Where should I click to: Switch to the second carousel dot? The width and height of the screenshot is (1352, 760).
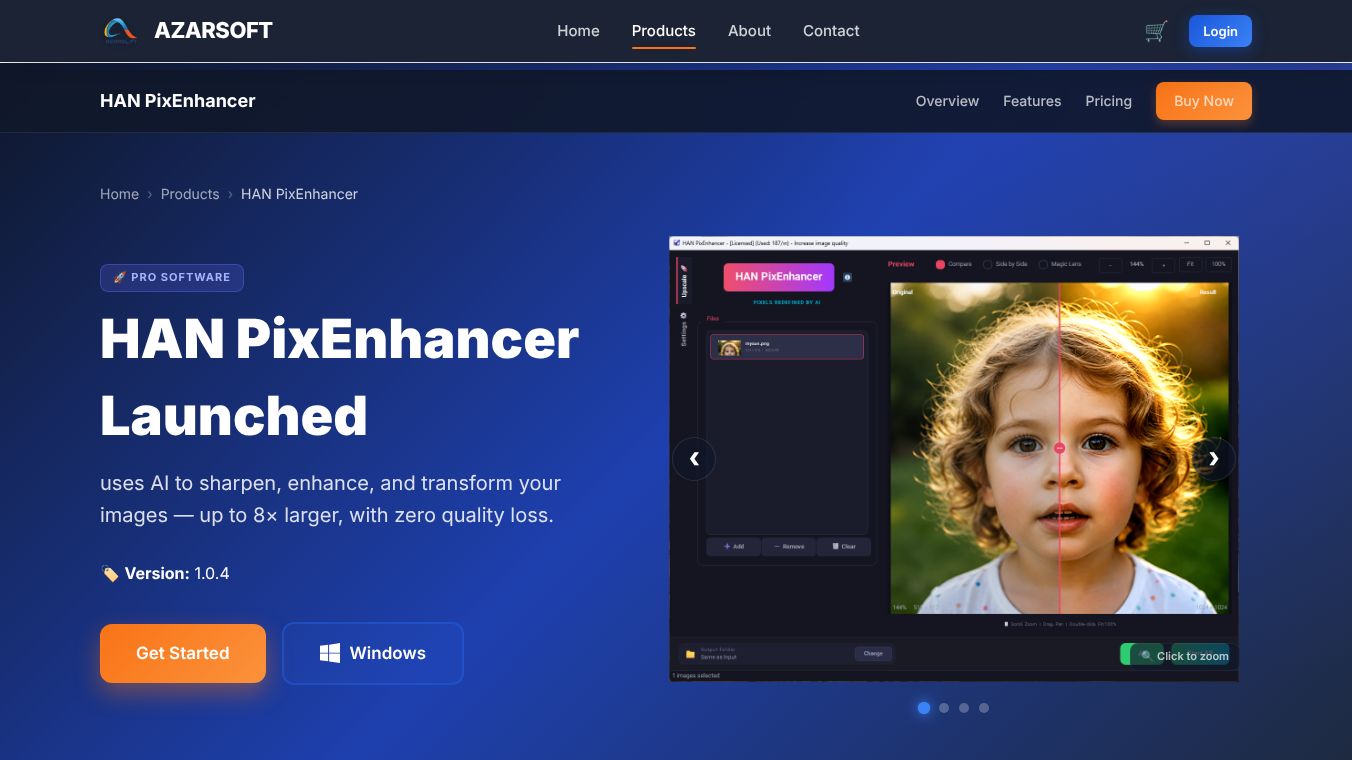pos(944,708)
